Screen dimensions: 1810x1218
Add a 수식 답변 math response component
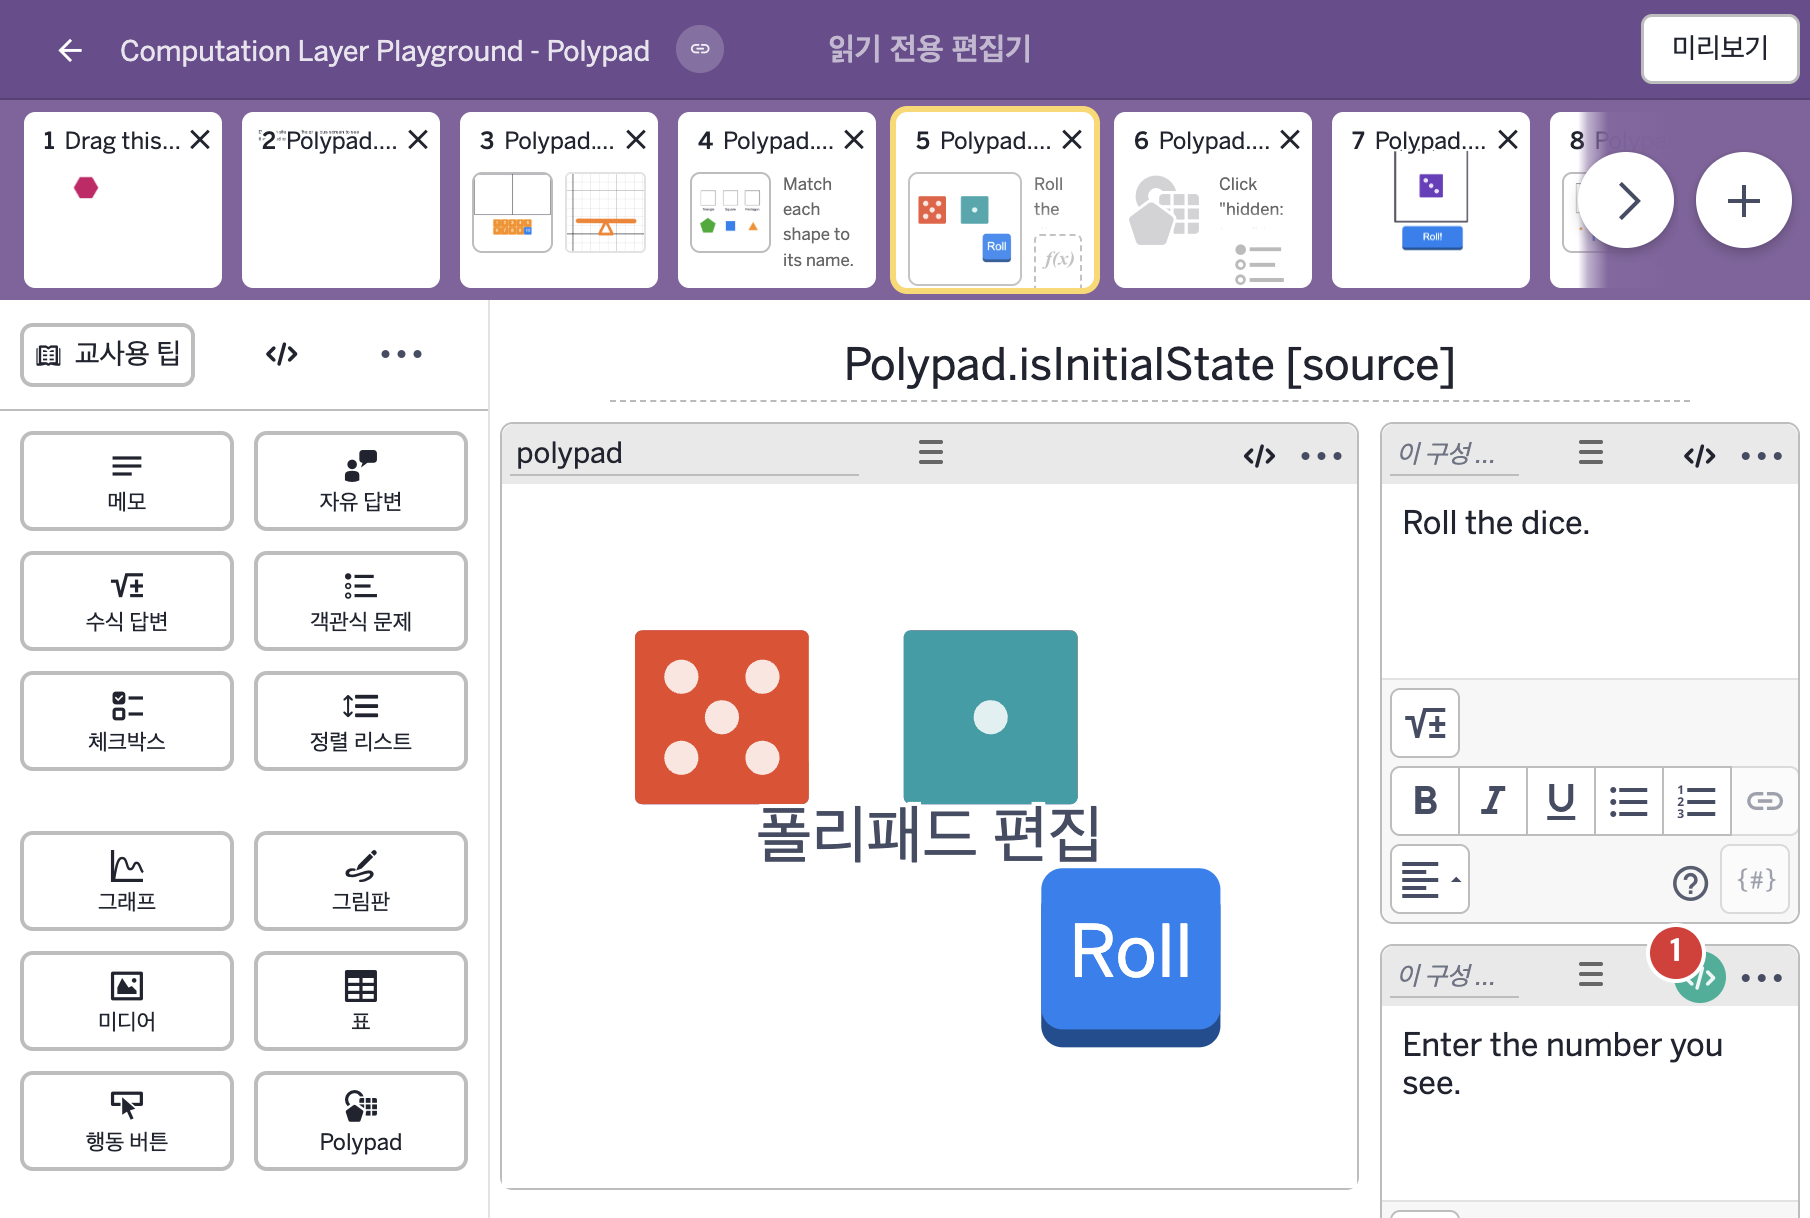click(127, 601)
